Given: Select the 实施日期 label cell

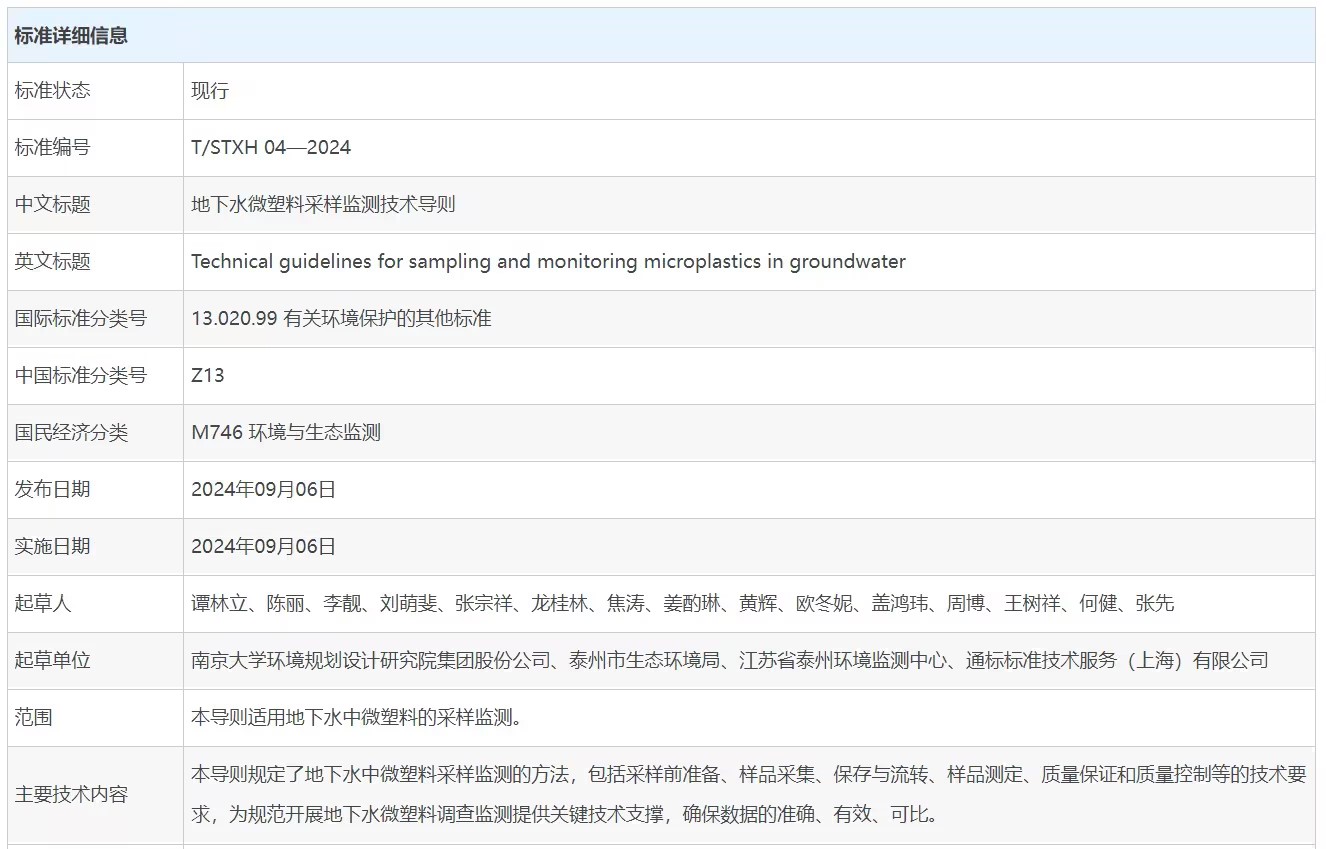Looking at the screenshot, I should coord(95,547).
